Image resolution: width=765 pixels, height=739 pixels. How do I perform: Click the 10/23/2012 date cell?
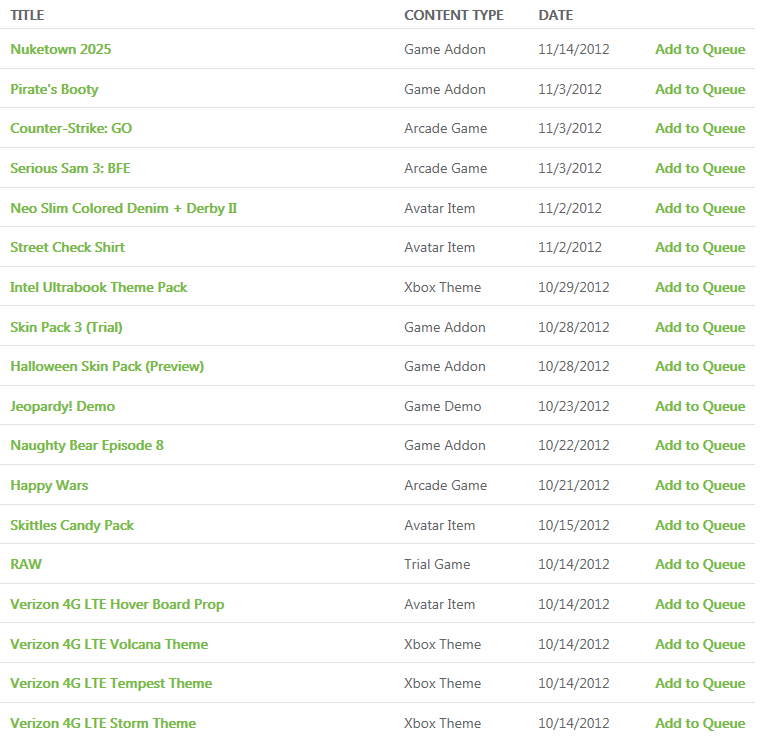coord(574,406)
